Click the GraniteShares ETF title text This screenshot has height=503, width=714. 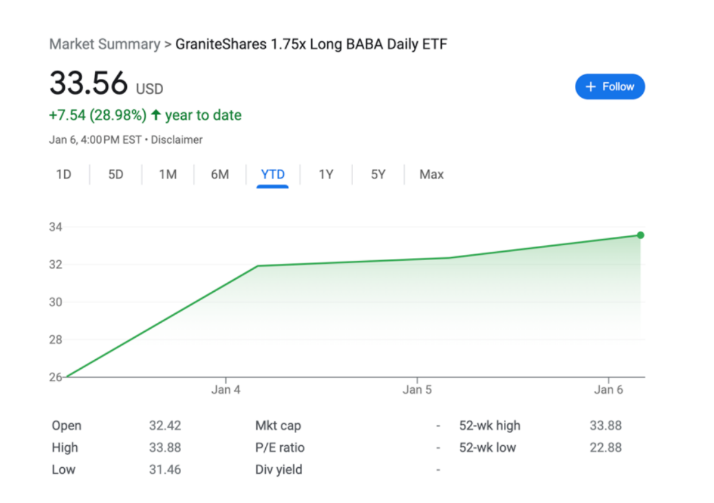click(311, 44)
